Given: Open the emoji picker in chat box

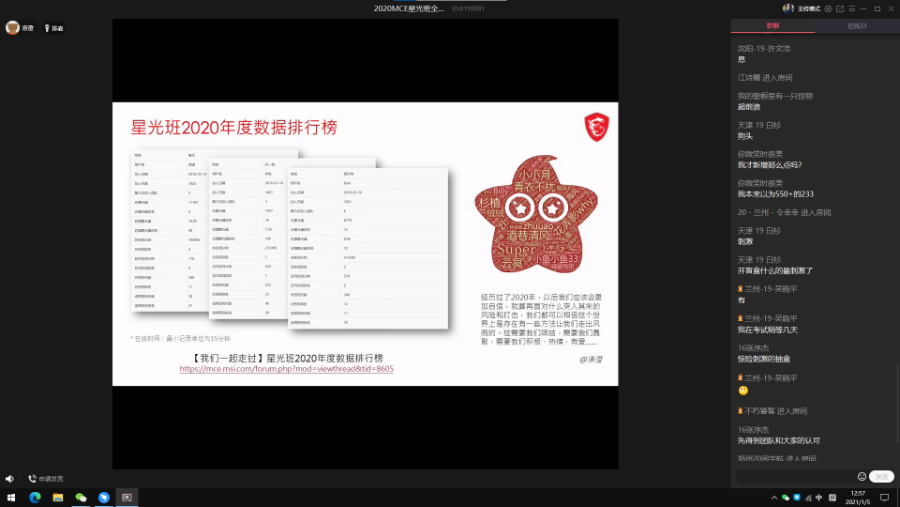Looking at the screenshot, I should [x=862, y=477].
